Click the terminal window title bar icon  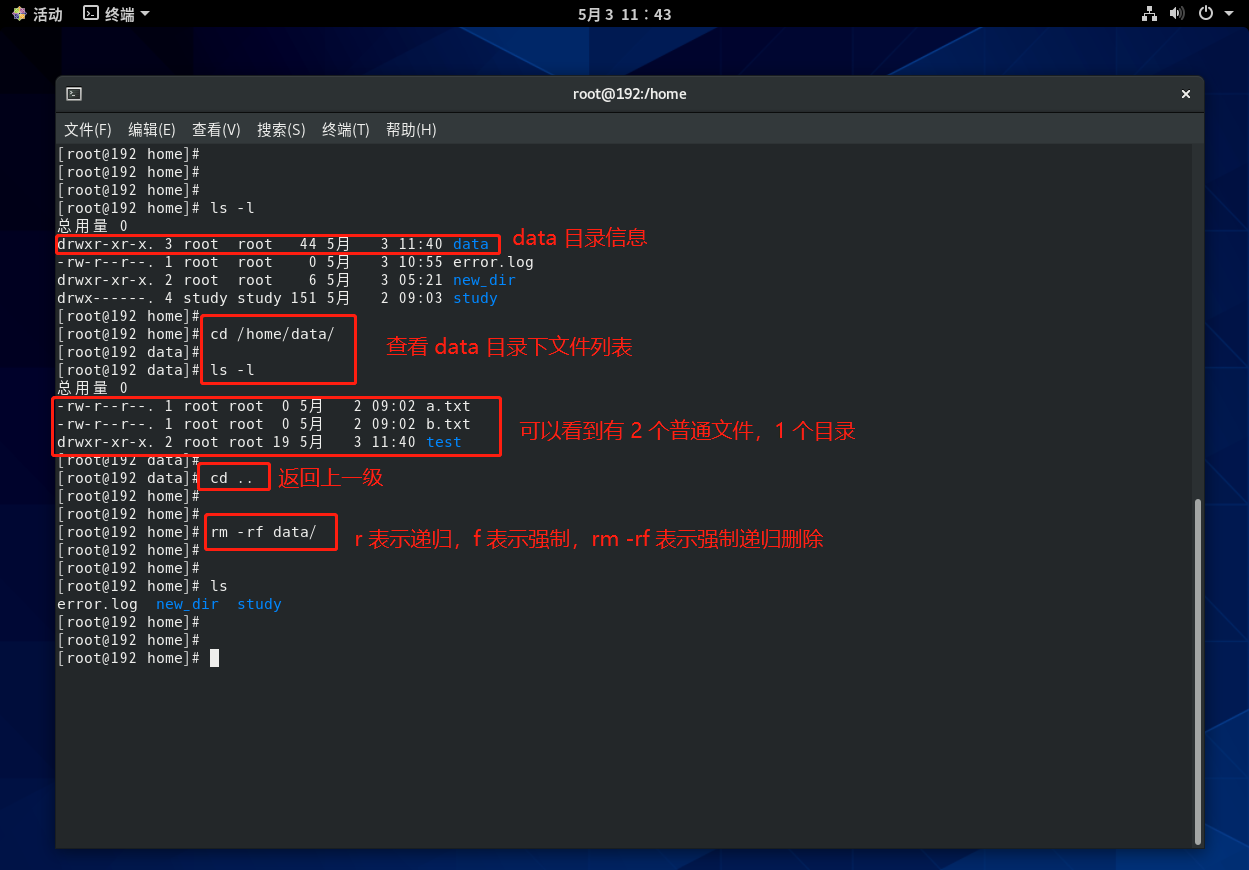coord(74,94)
